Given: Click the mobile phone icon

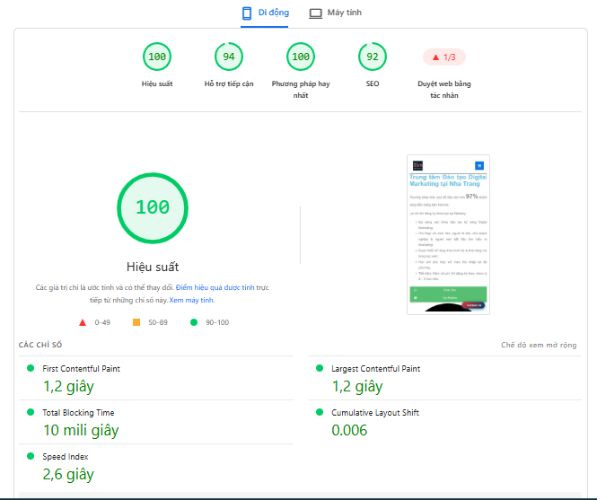Looking at the screenshot, I should click(x=247, y=13).
